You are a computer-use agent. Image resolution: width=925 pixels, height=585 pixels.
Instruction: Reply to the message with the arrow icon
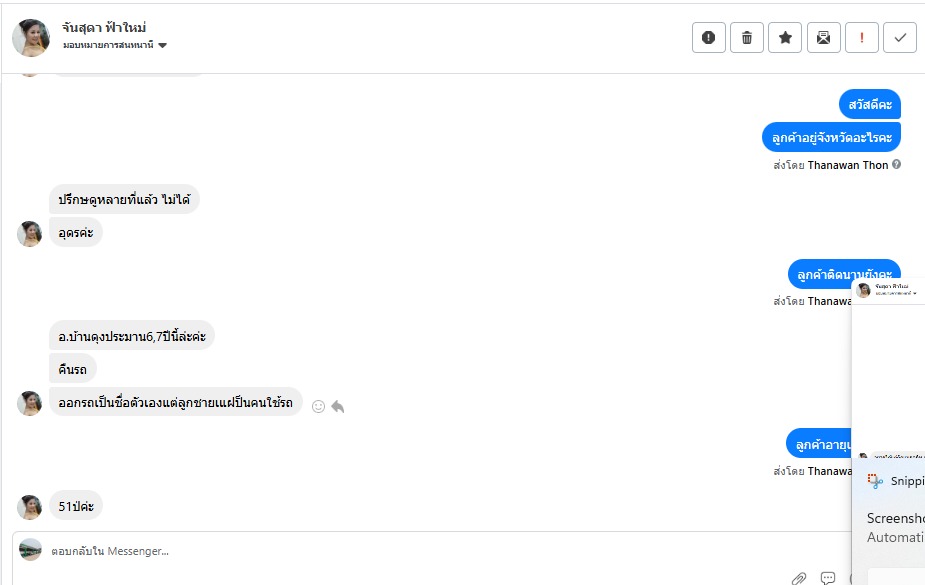pyautogui.click(x=338, y=406)
